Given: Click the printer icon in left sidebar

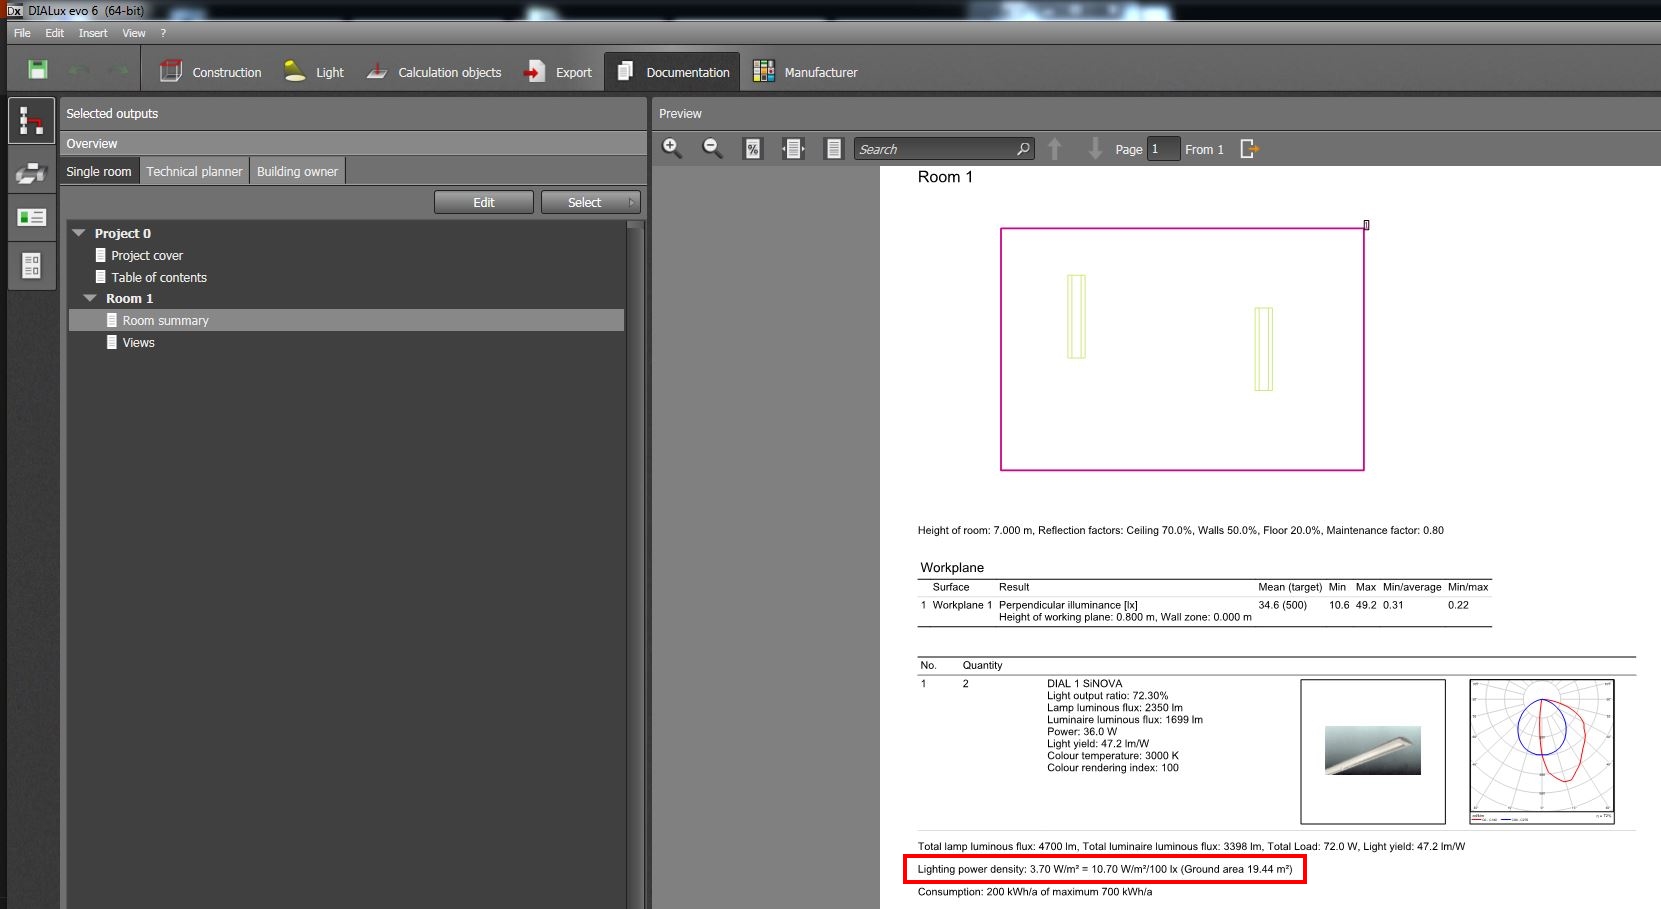Looking at the screenshot, I should pos(31,170).
